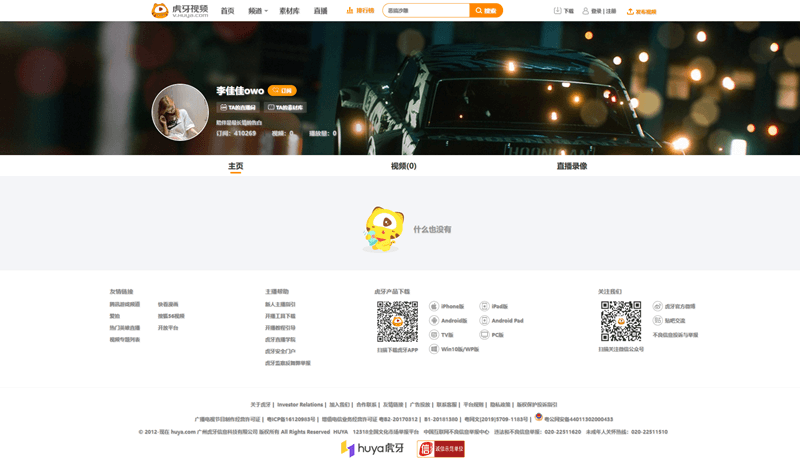
Task: Open 关于虎牙 footer link
Action: [261, 405]
